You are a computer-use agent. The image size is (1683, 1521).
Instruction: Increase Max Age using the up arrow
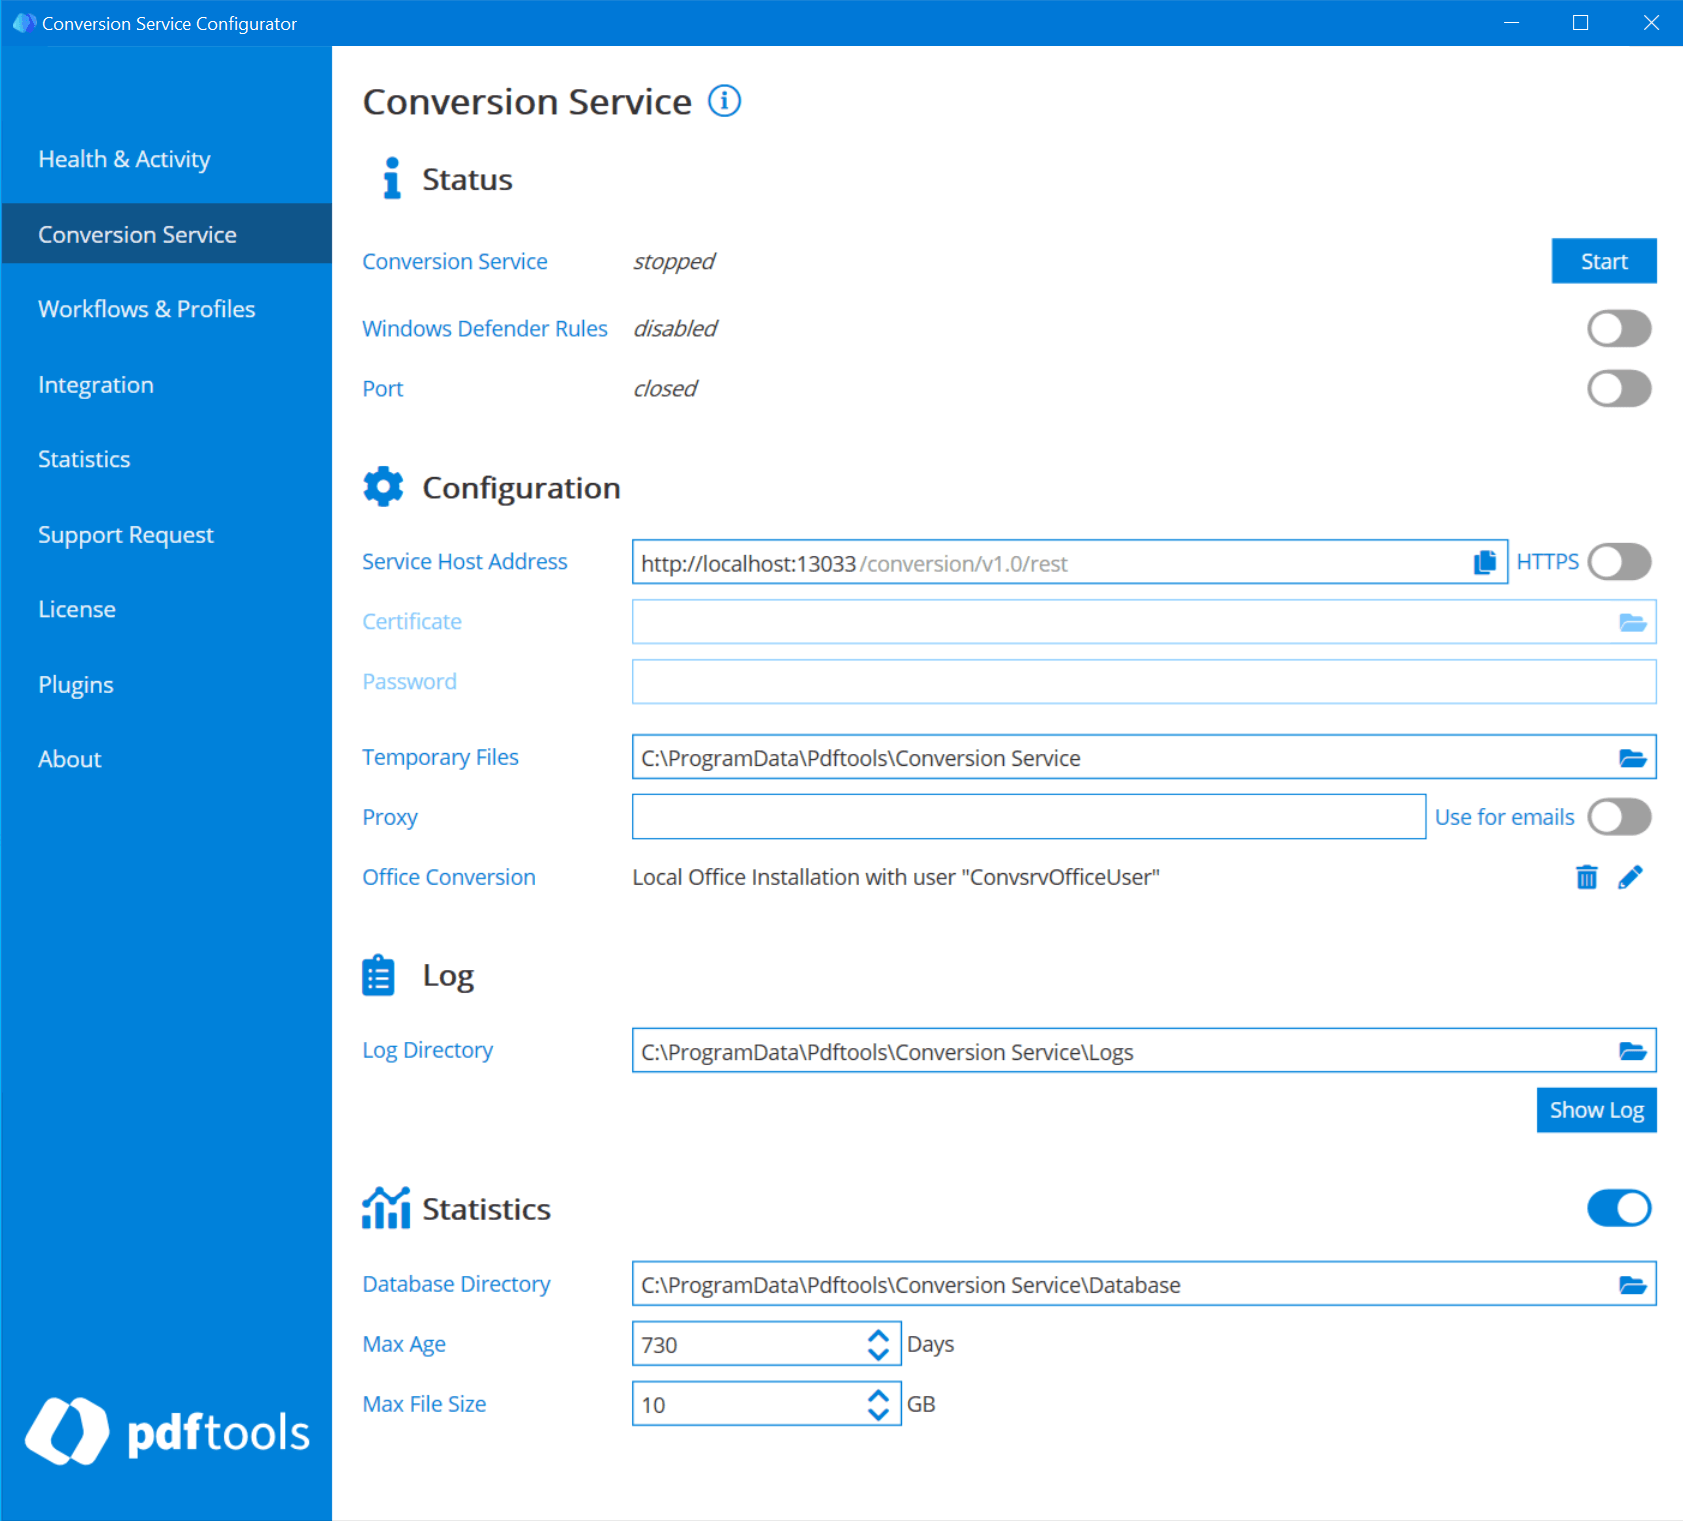click(x=877, y=1335)
